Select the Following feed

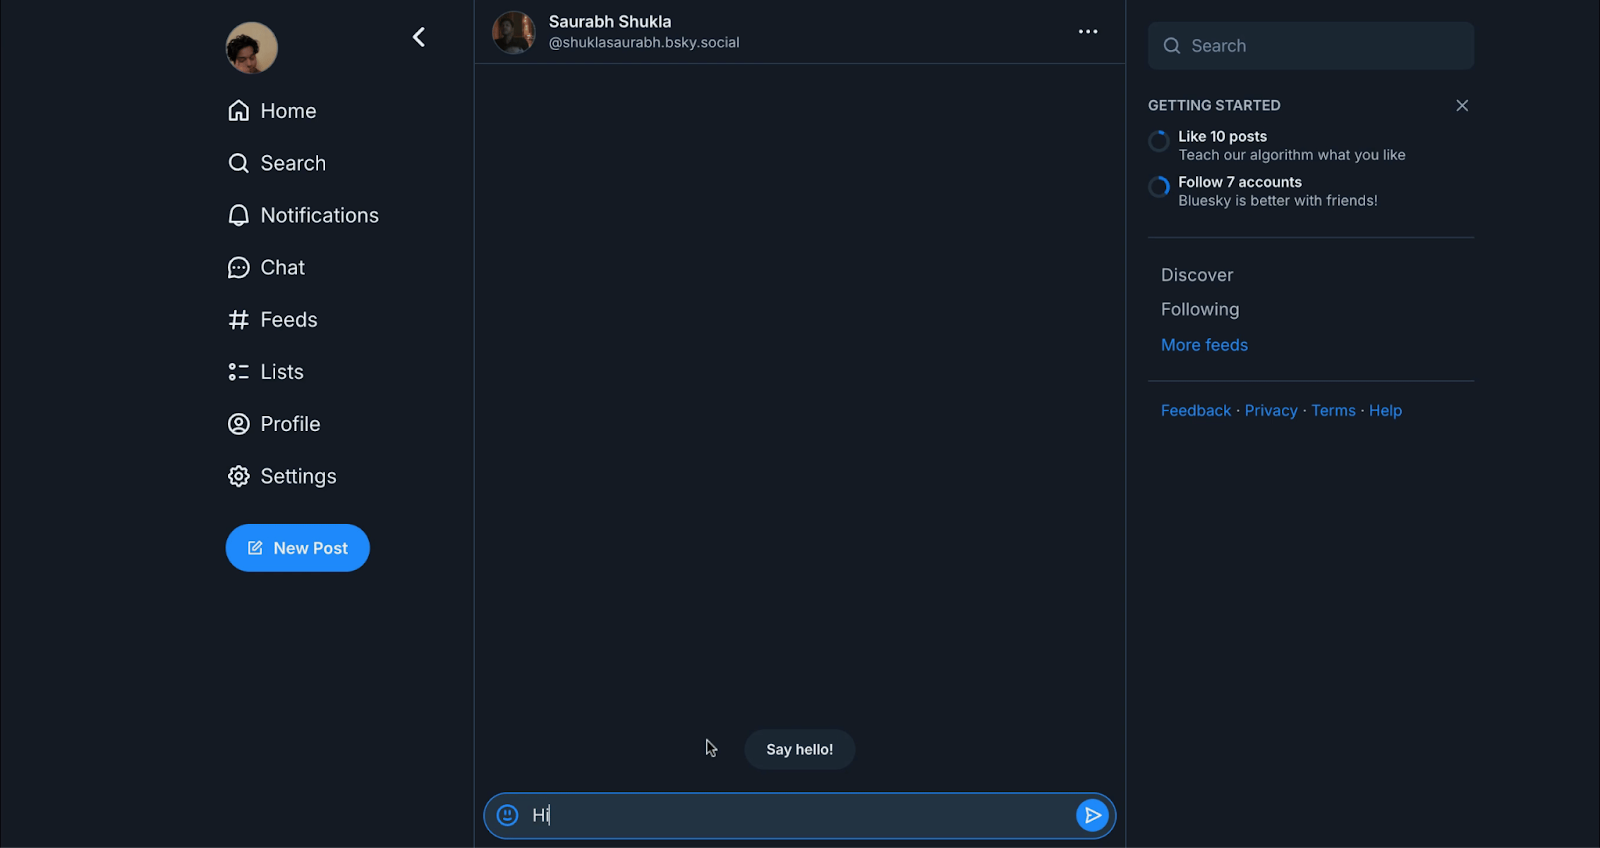[1200, 309]
